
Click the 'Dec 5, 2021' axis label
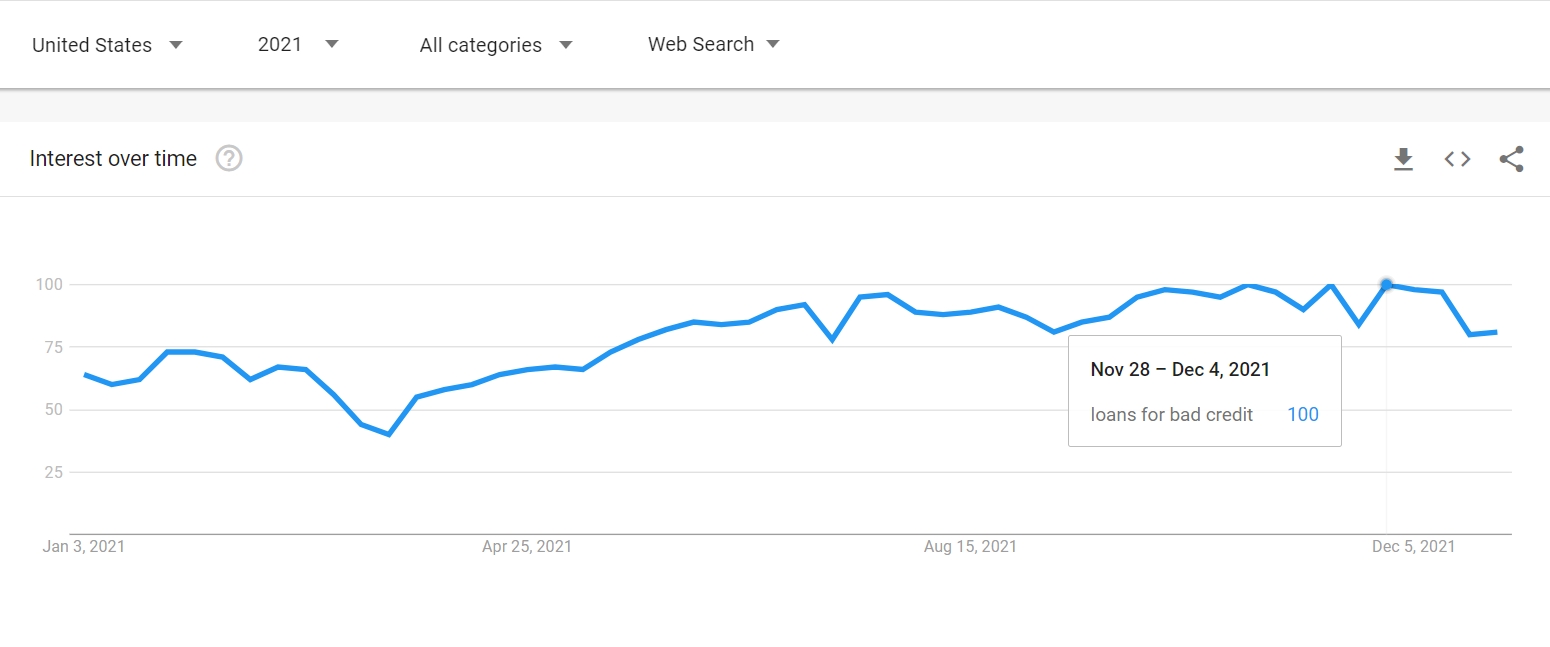pos(1413,546)
